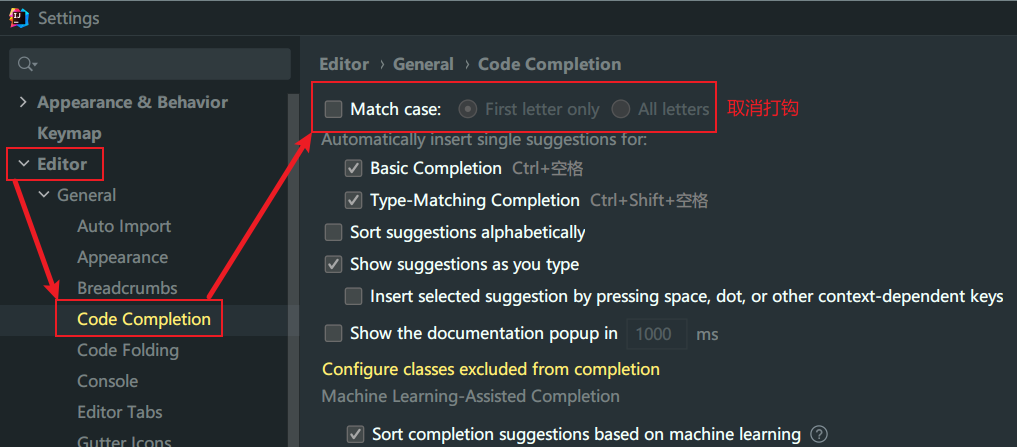Viewport: 1017px width, 447px height.
Task: Click the help icon beside machine learning option
Action: [820, 433]
